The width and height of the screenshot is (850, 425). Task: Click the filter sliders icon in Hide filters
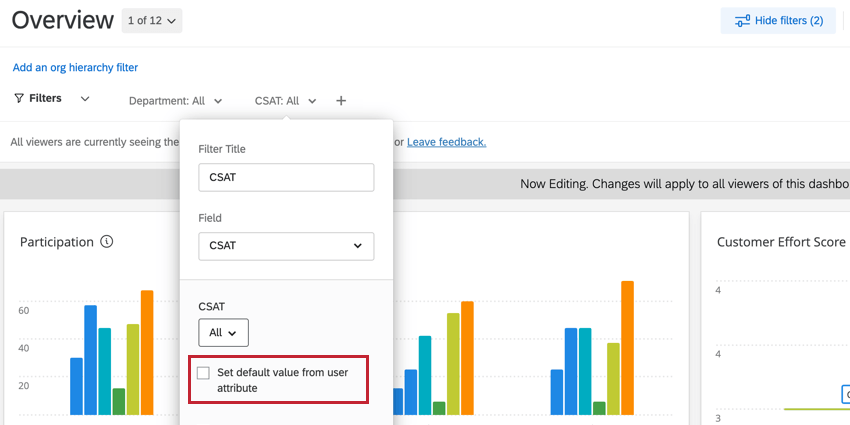(742, 21)
